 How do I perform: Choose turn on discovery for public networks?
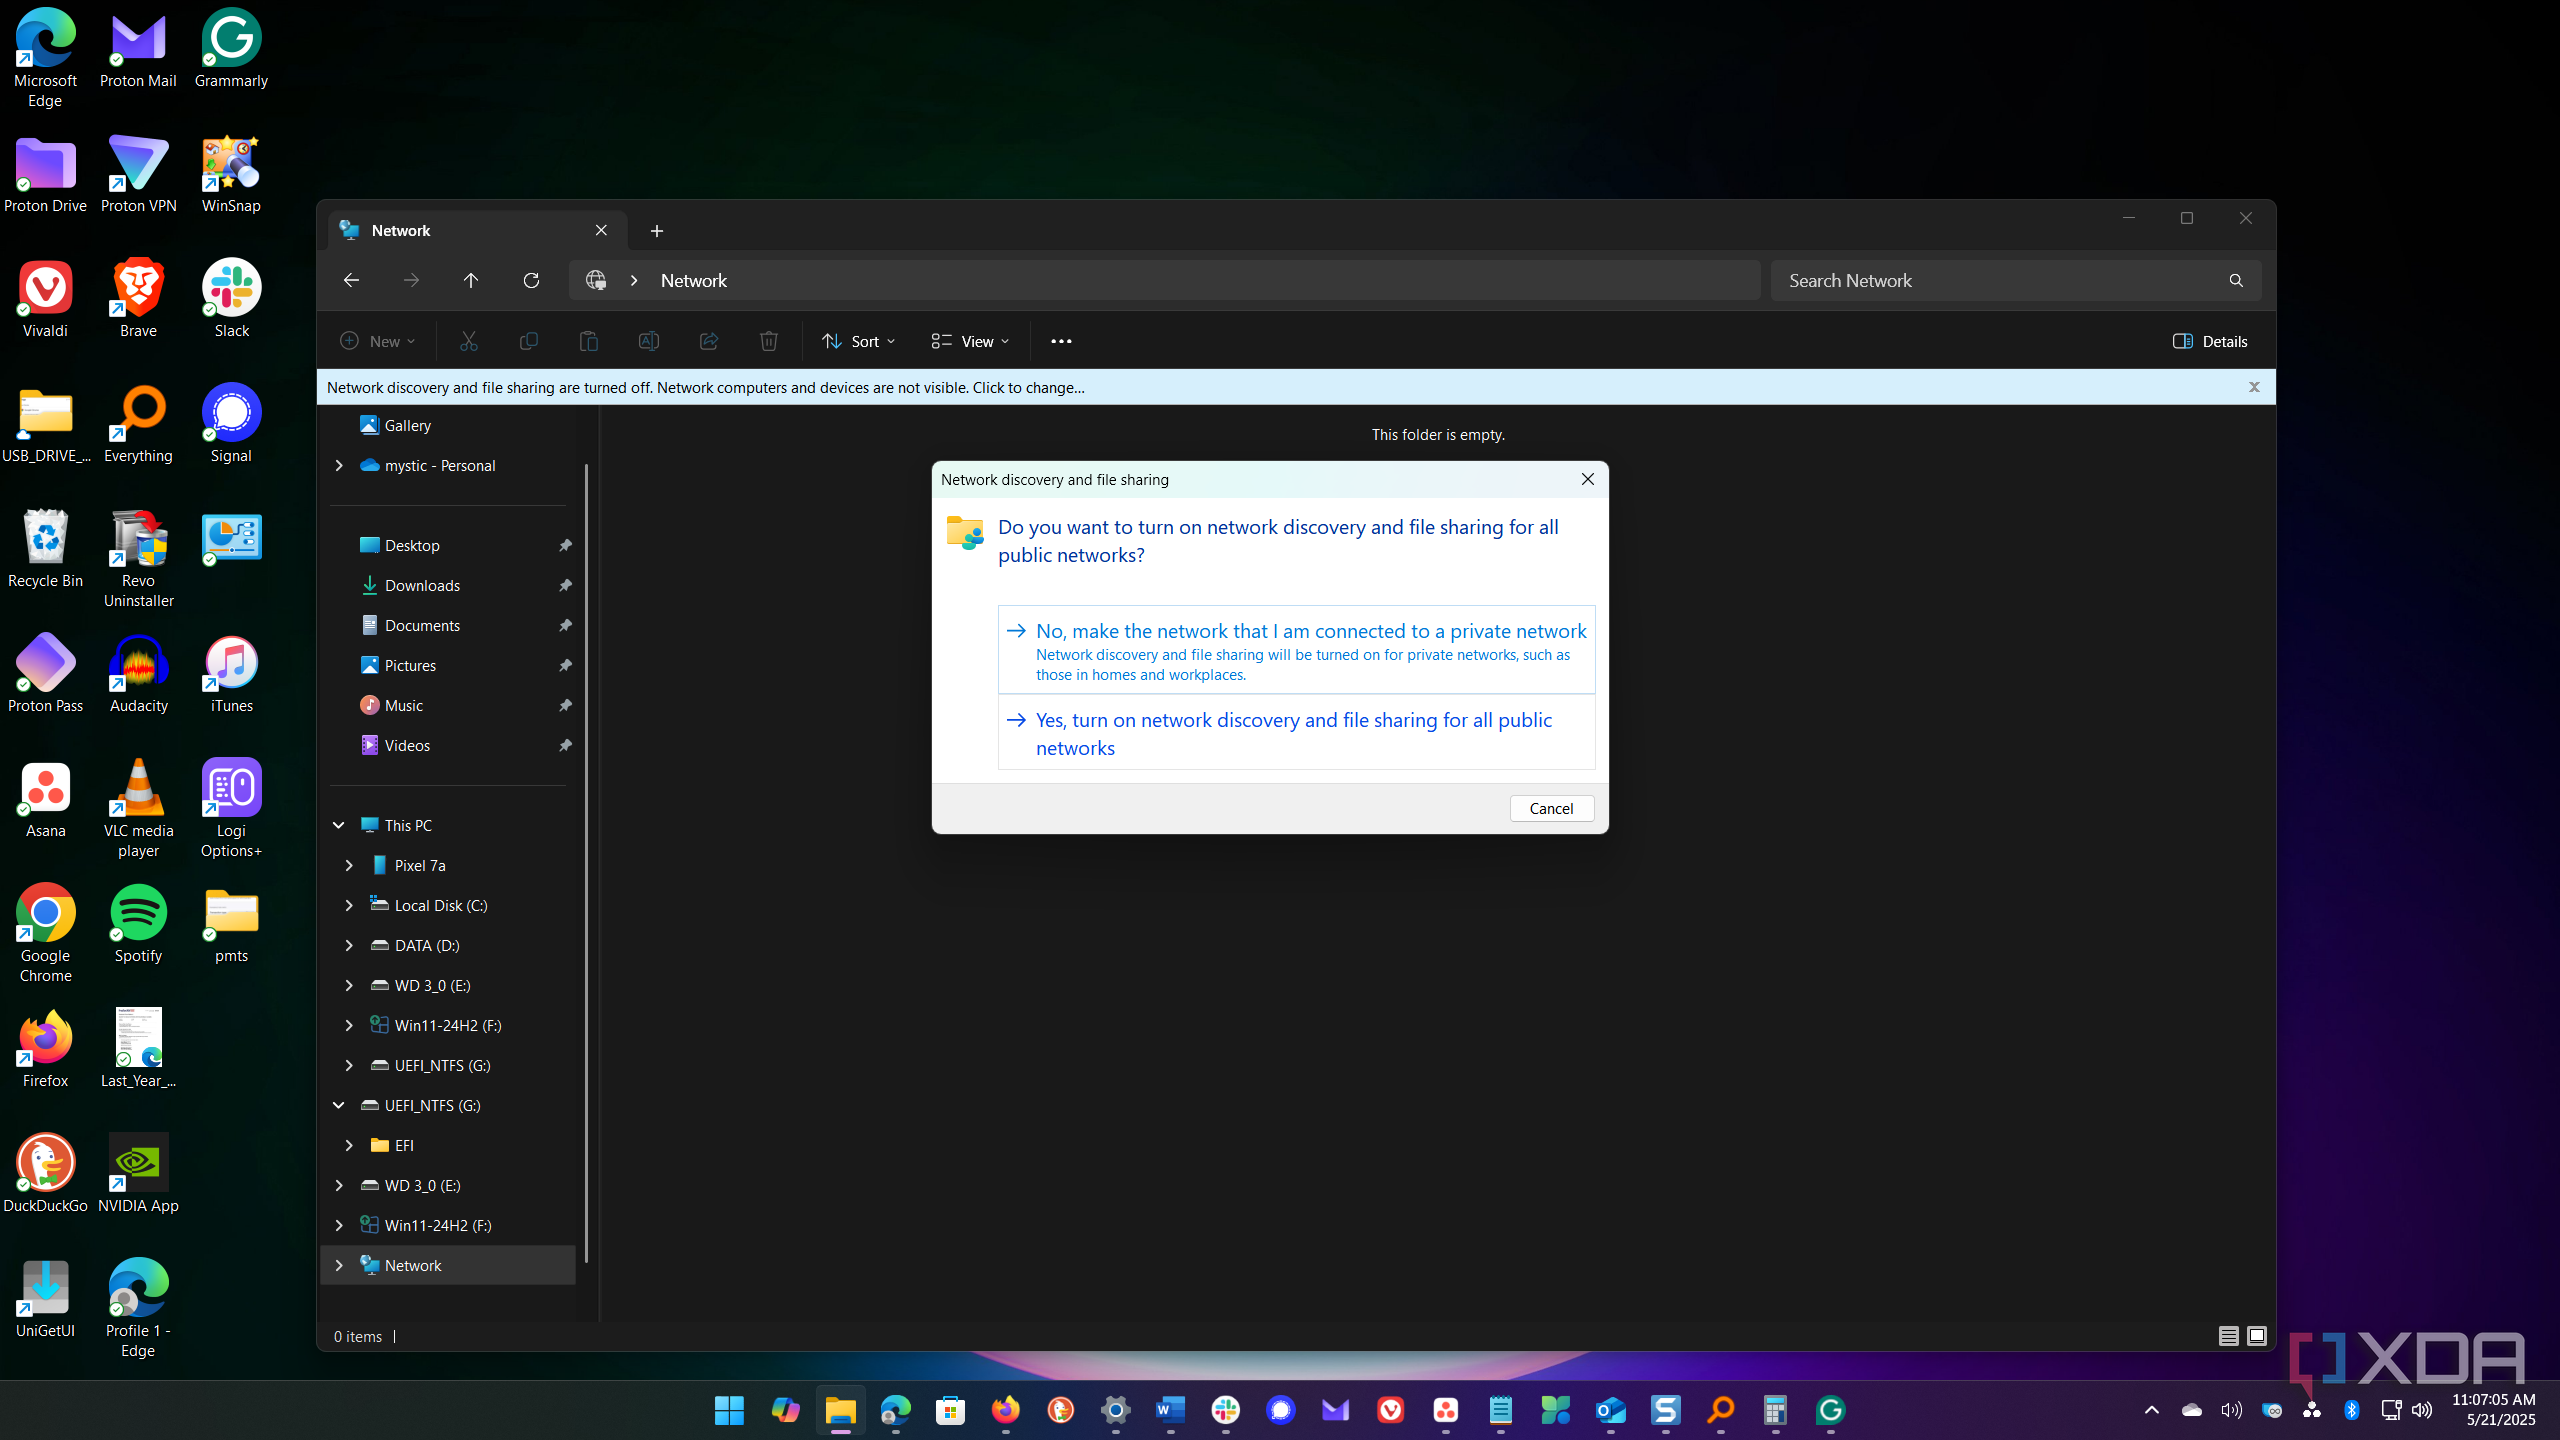[1296, 733]
